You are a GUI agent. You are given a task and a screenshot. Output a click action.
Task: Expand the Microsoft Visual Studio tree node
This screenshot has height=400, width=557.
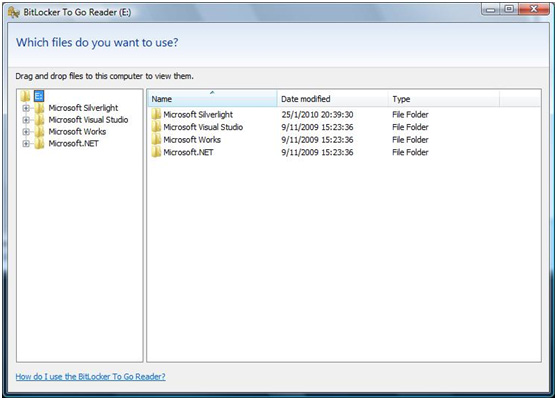pyautogui.click(x=26, y=120)
